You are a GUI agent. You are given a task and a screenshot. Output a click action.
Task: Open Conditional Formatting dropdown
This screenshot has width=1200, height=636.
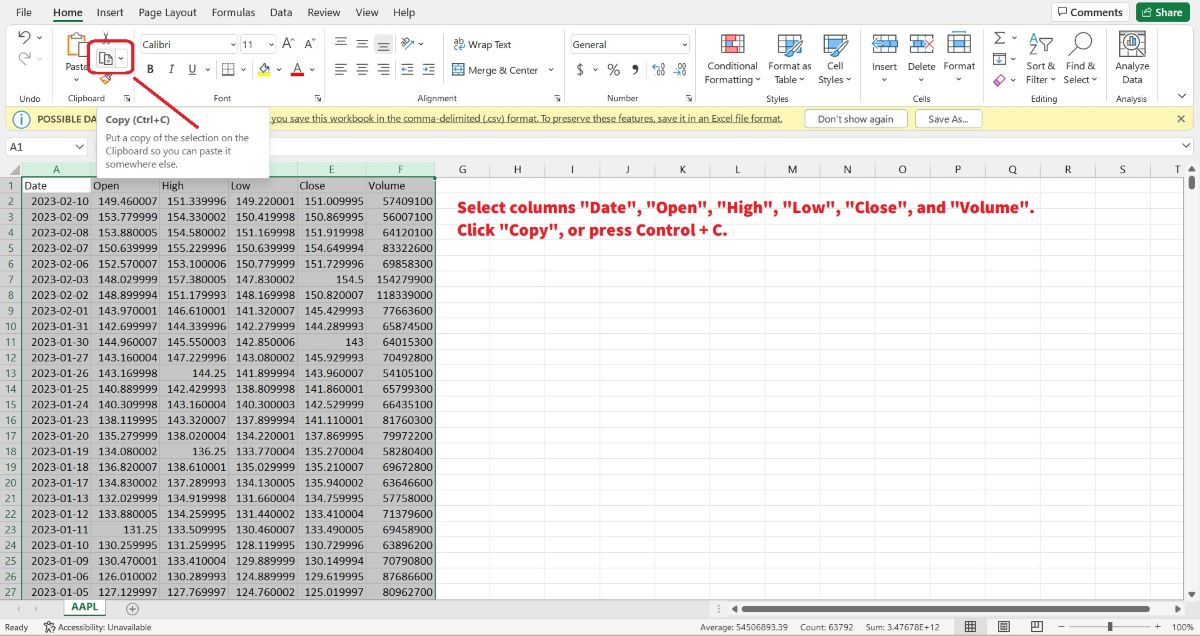pyautogui.click(x=732, y=58)
